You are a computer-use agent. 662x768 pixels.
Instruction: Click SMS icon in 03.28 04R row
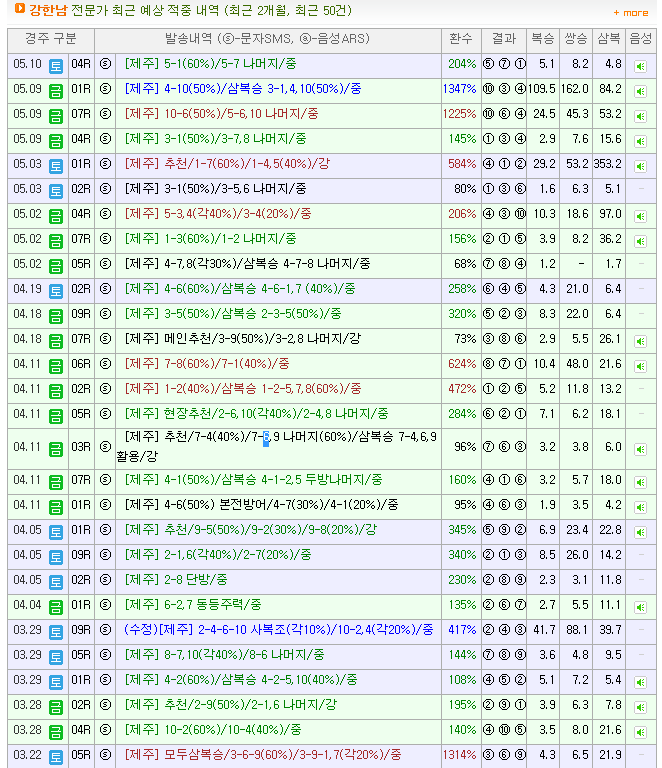[x=105, y=730]
